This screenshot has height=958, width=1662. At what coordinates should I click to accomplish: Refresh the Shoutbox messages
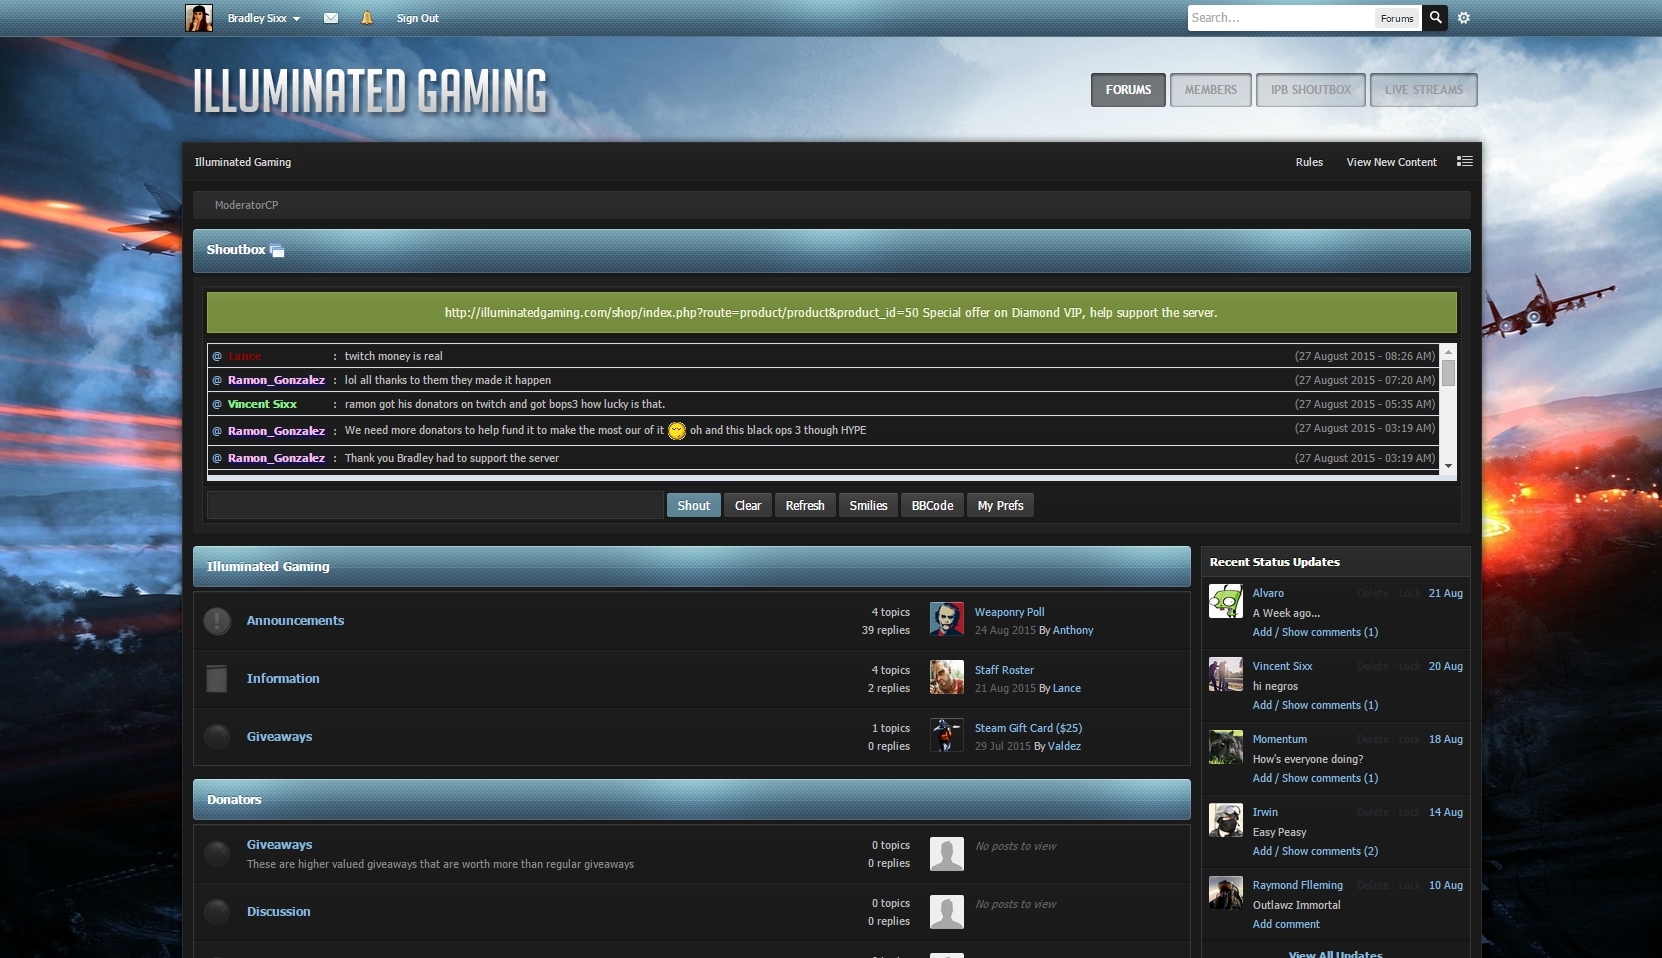pyautogui.click(x=805, y=506)
